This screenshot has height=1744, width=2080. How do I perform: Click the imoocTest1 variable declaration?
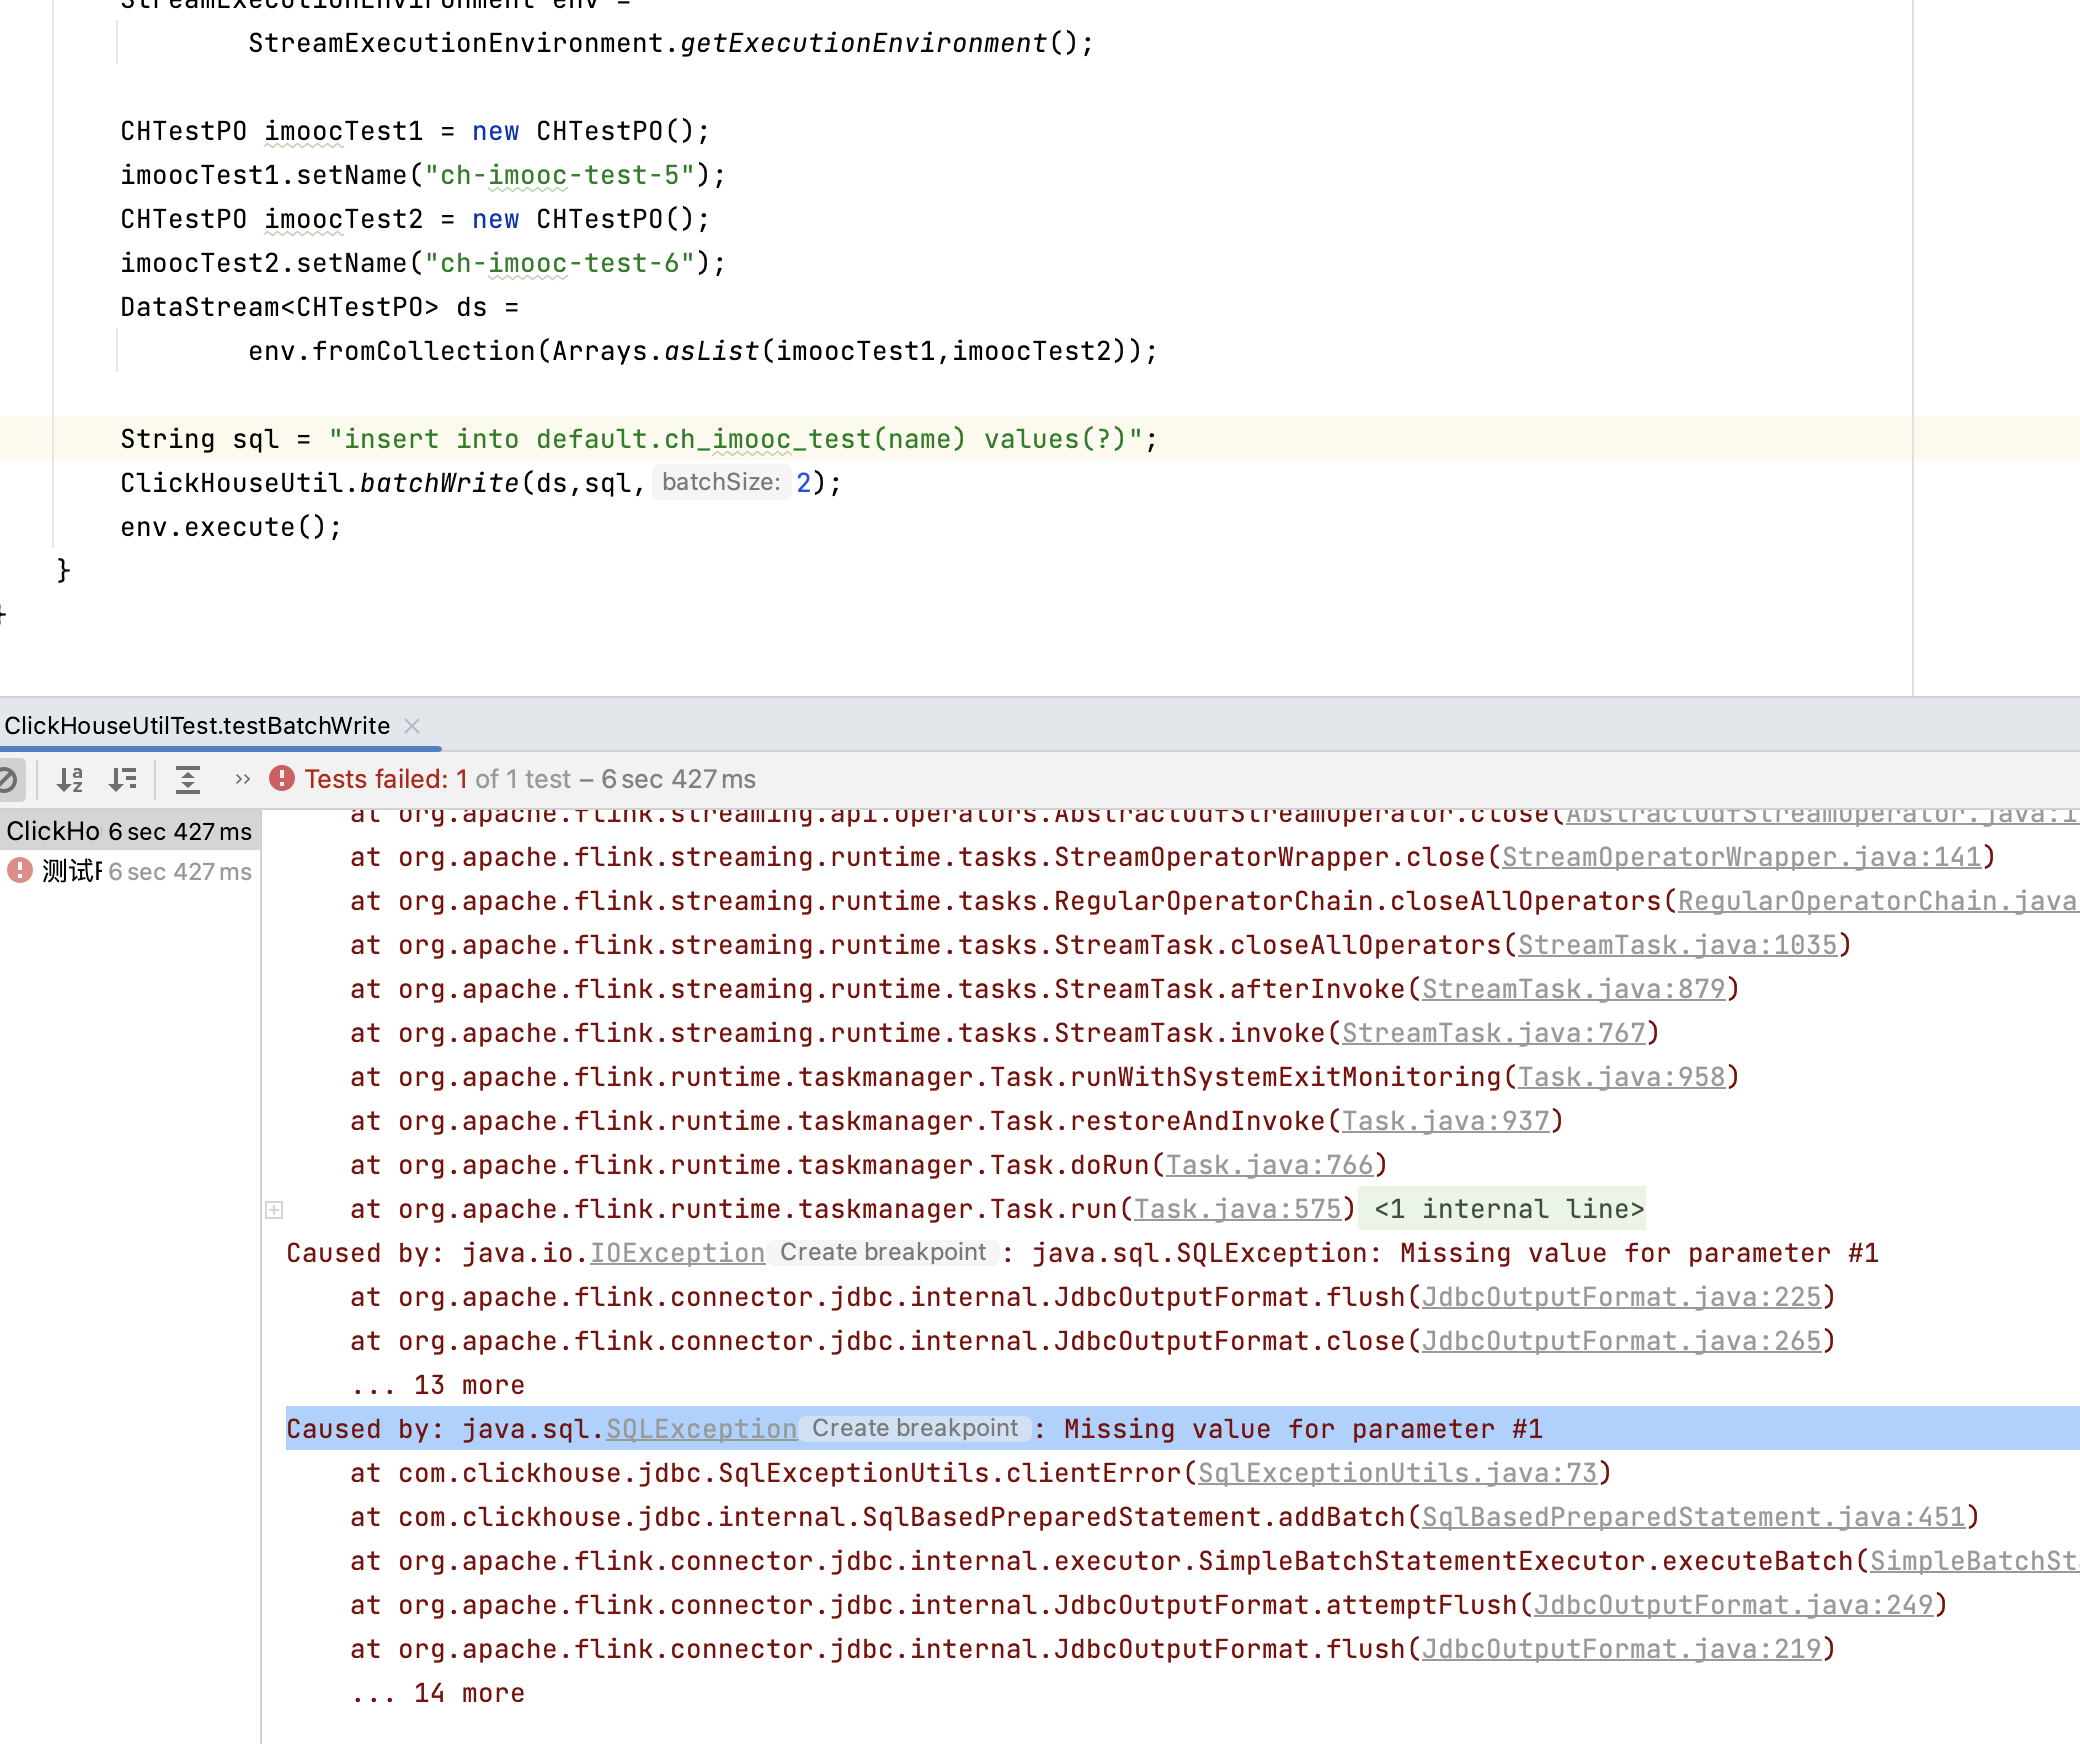click(343, 131)
